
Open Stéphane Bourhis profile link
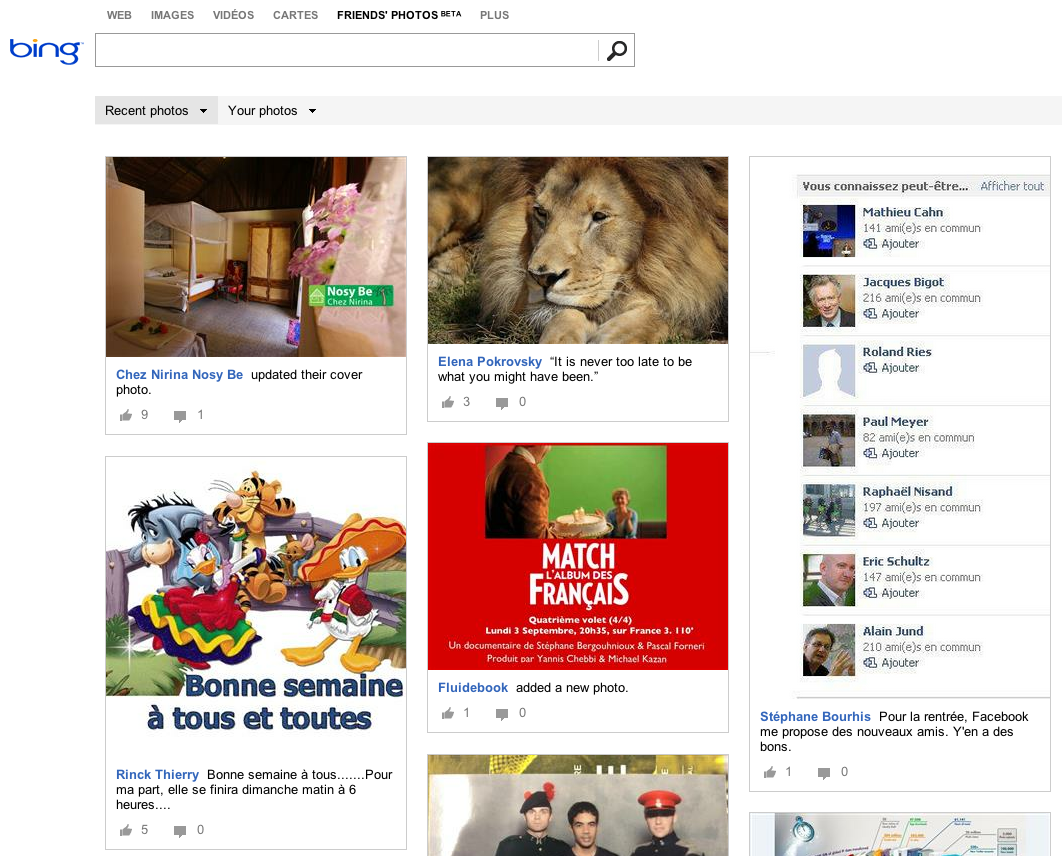pos(815,716)
